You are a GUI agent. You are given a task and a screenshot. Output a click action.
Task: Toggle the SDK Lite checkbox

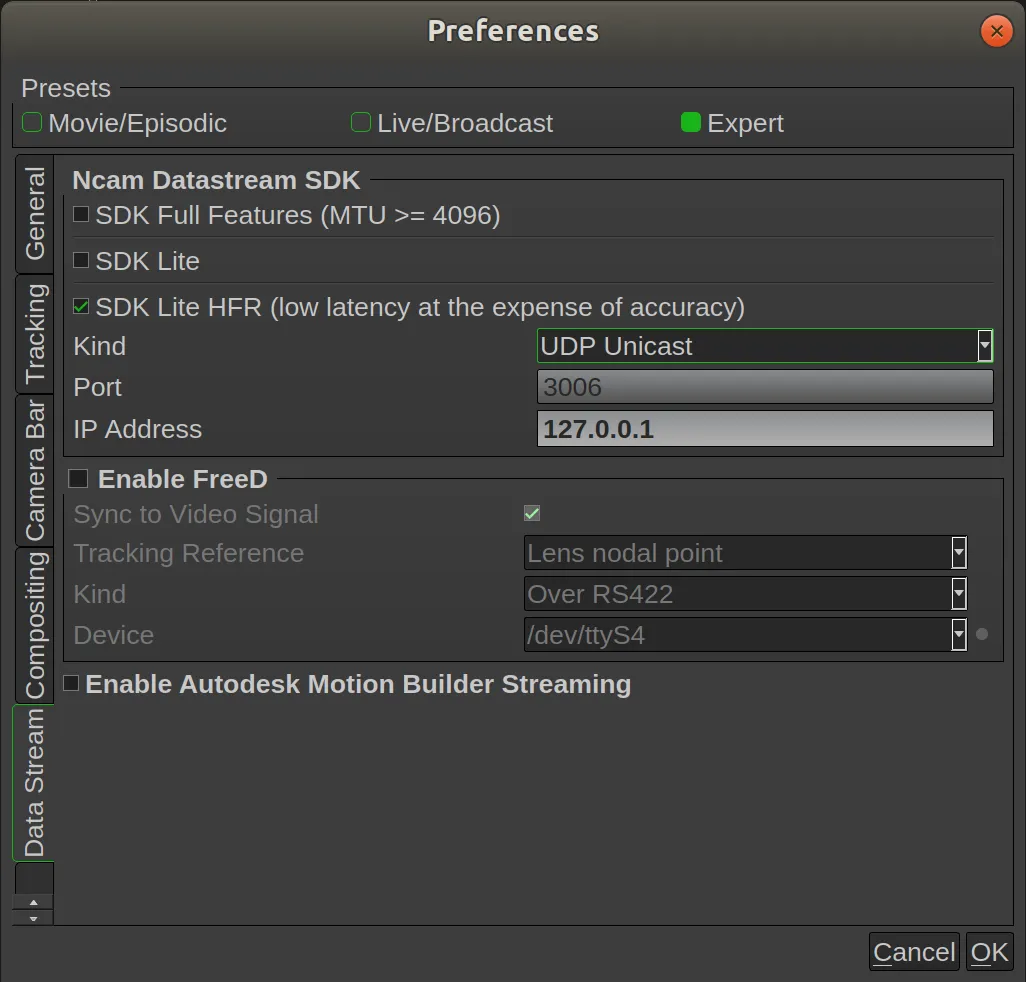click(81, 260)
